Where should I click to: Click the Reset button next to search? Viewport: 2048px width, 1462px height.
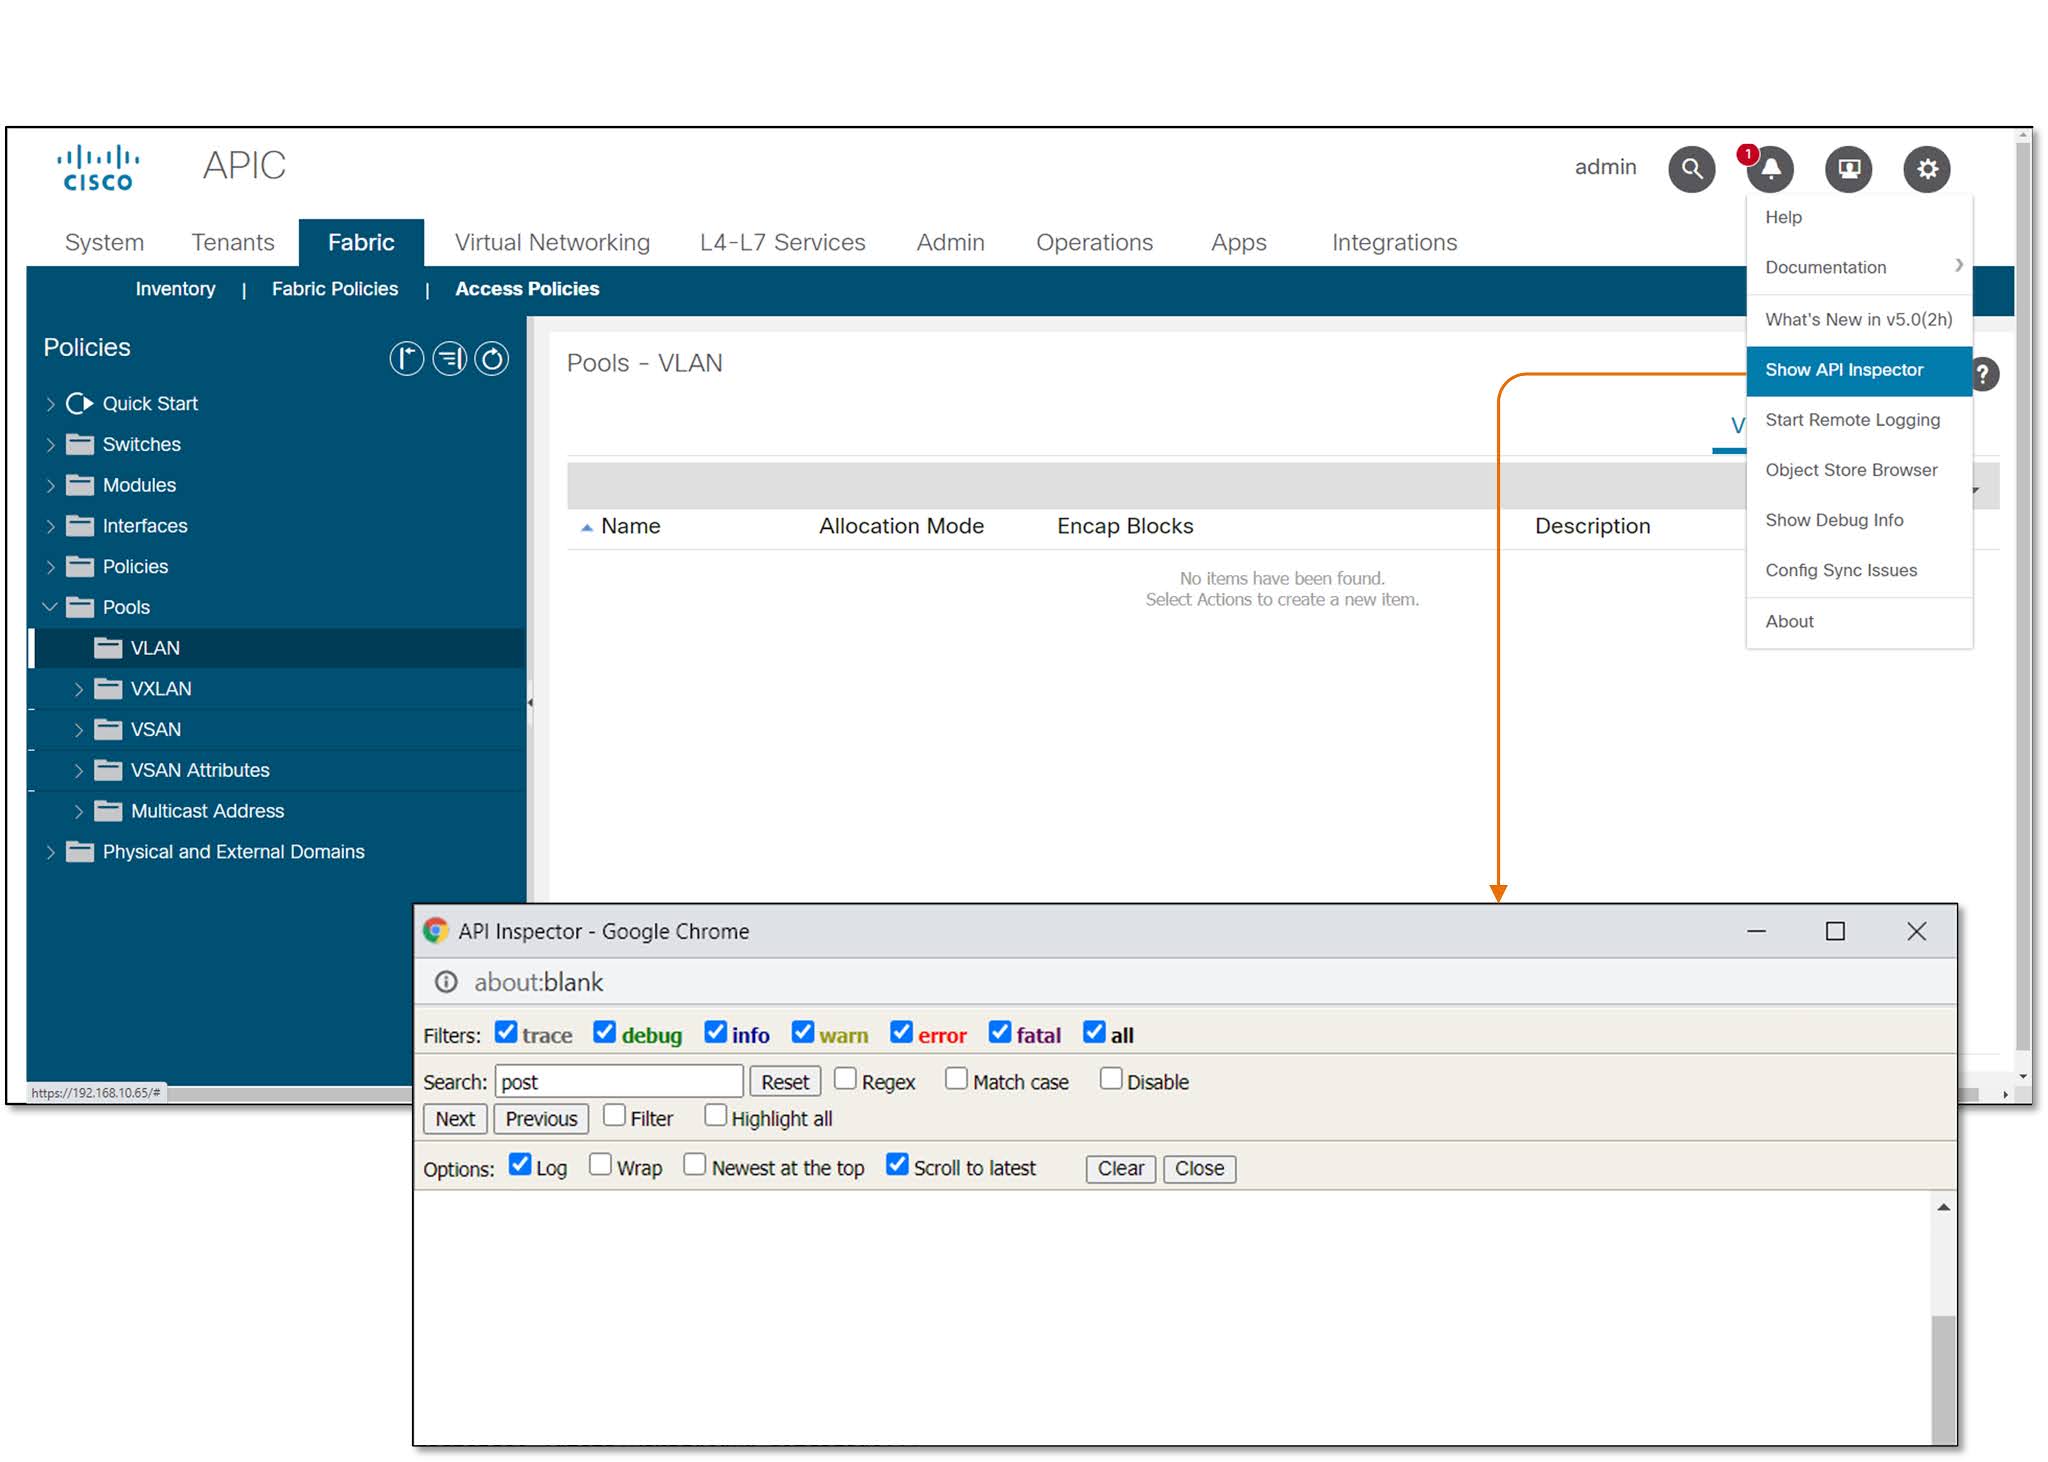pos(785,1080)
